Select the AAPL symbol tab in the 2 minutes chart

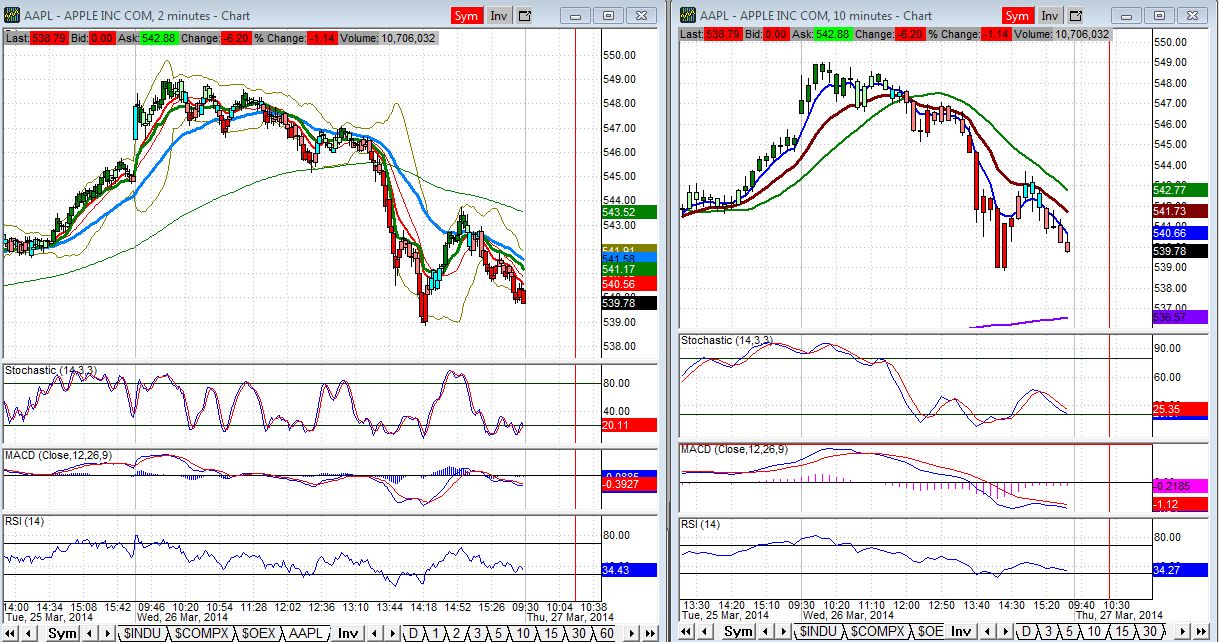305,633
